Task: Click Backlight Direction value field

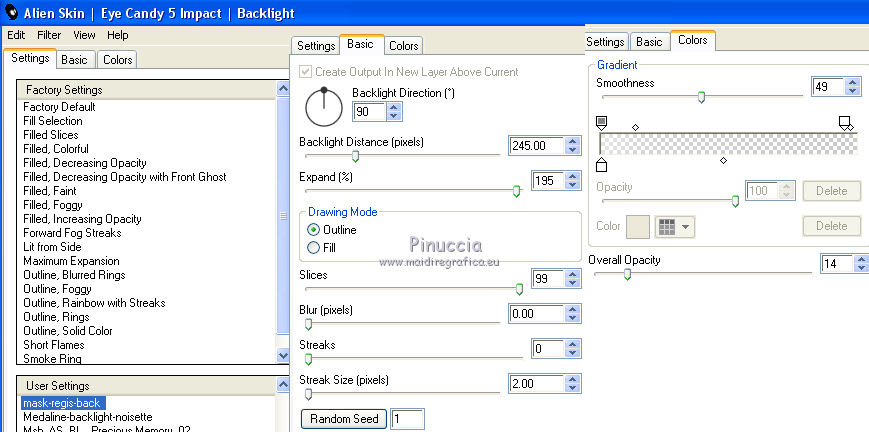Action: 370,112
